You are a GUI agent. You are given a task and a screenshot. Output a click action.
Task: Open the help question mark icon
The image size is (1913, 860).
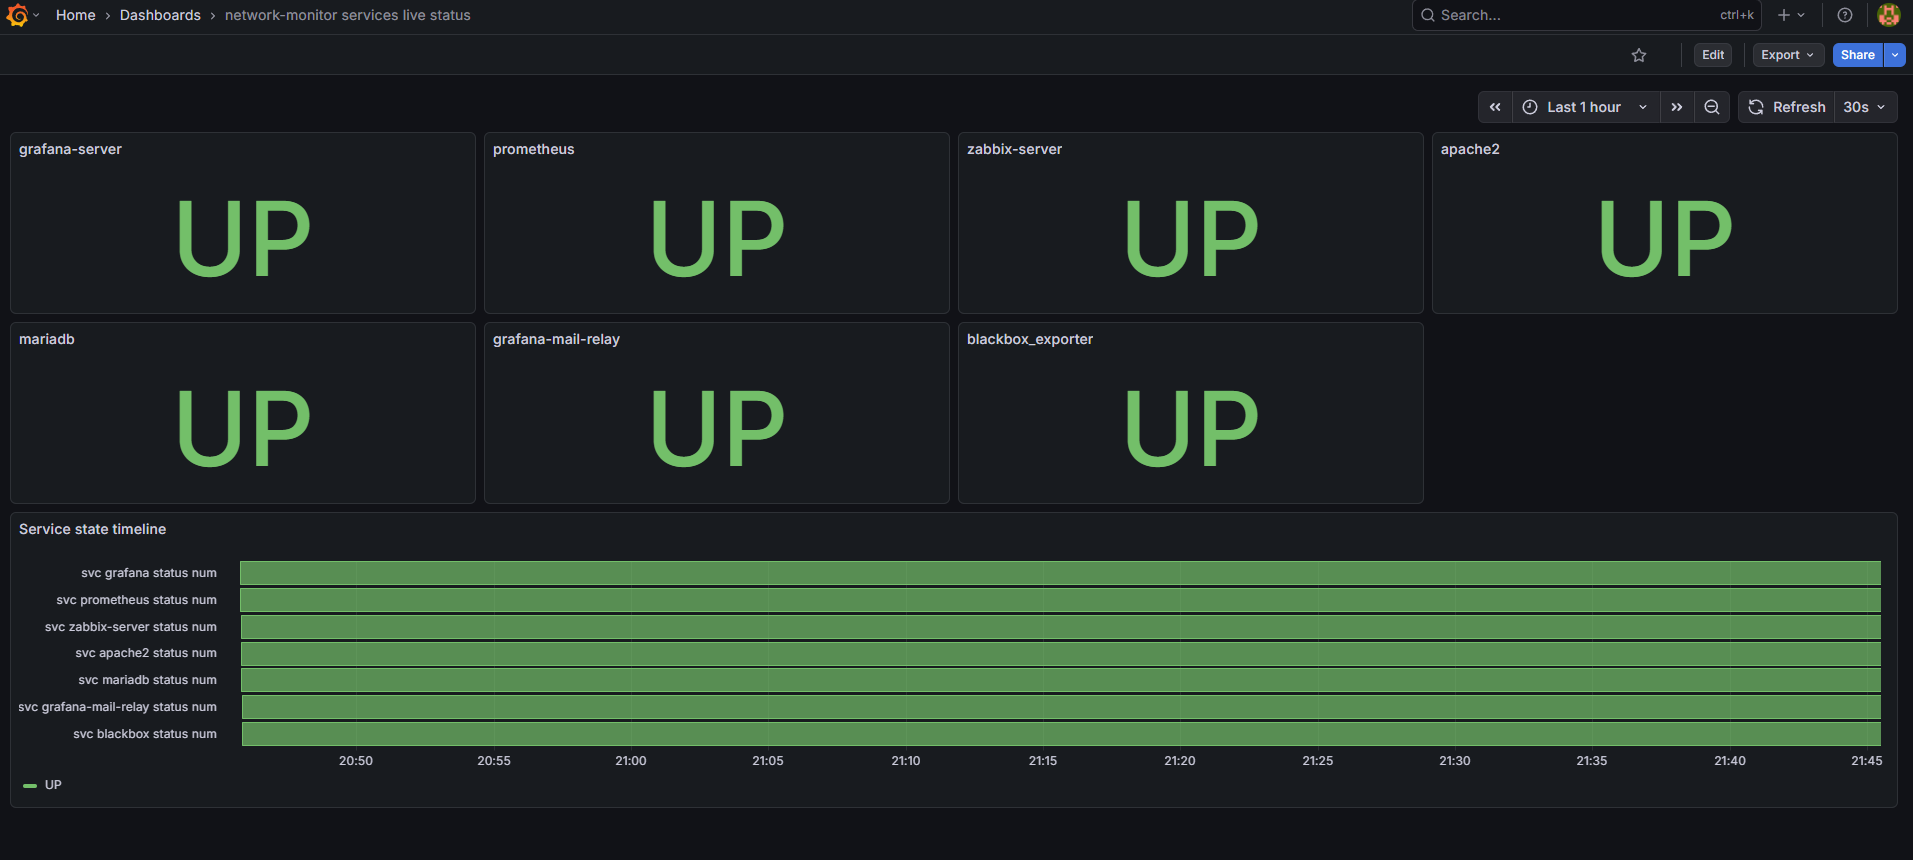pyautogui.click(x=1845, y=15)
